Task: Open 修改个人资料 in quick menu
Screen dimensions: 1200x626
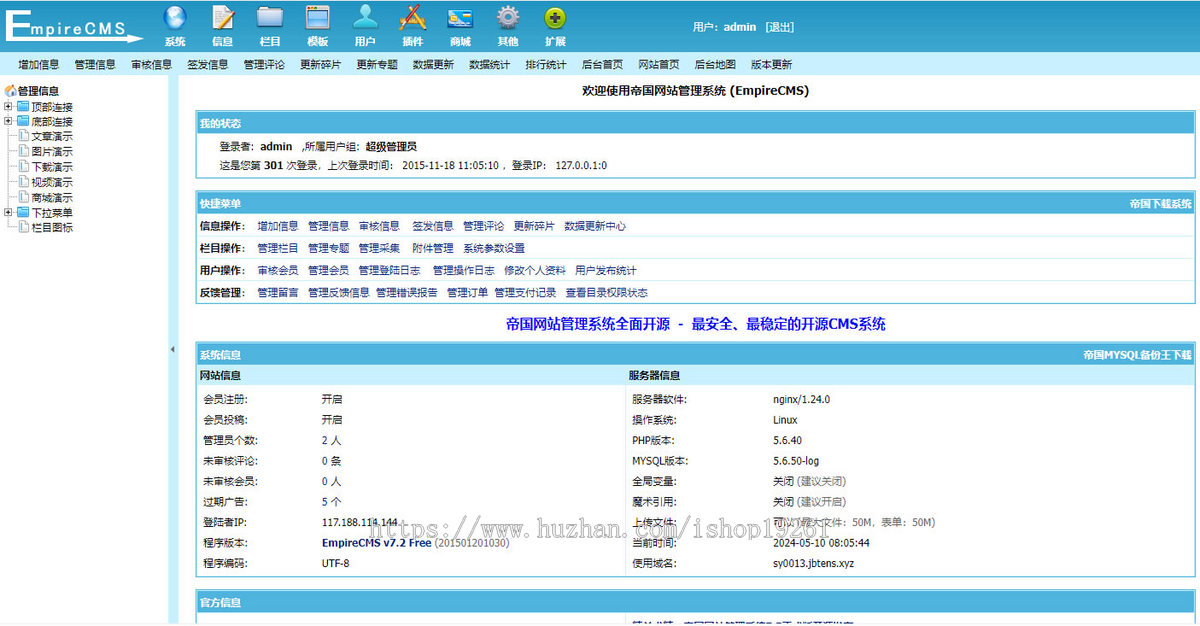Action: tap(535, 270)
